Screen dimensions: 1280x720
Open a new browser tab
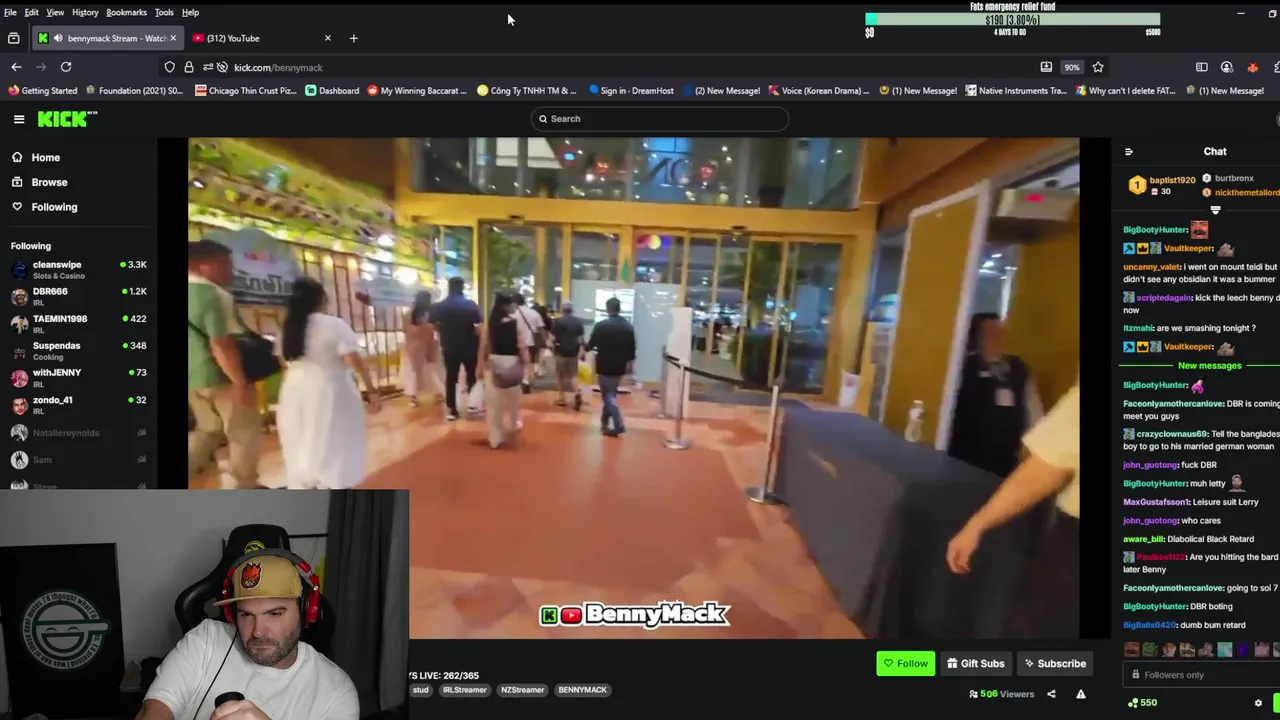[353, 38]
